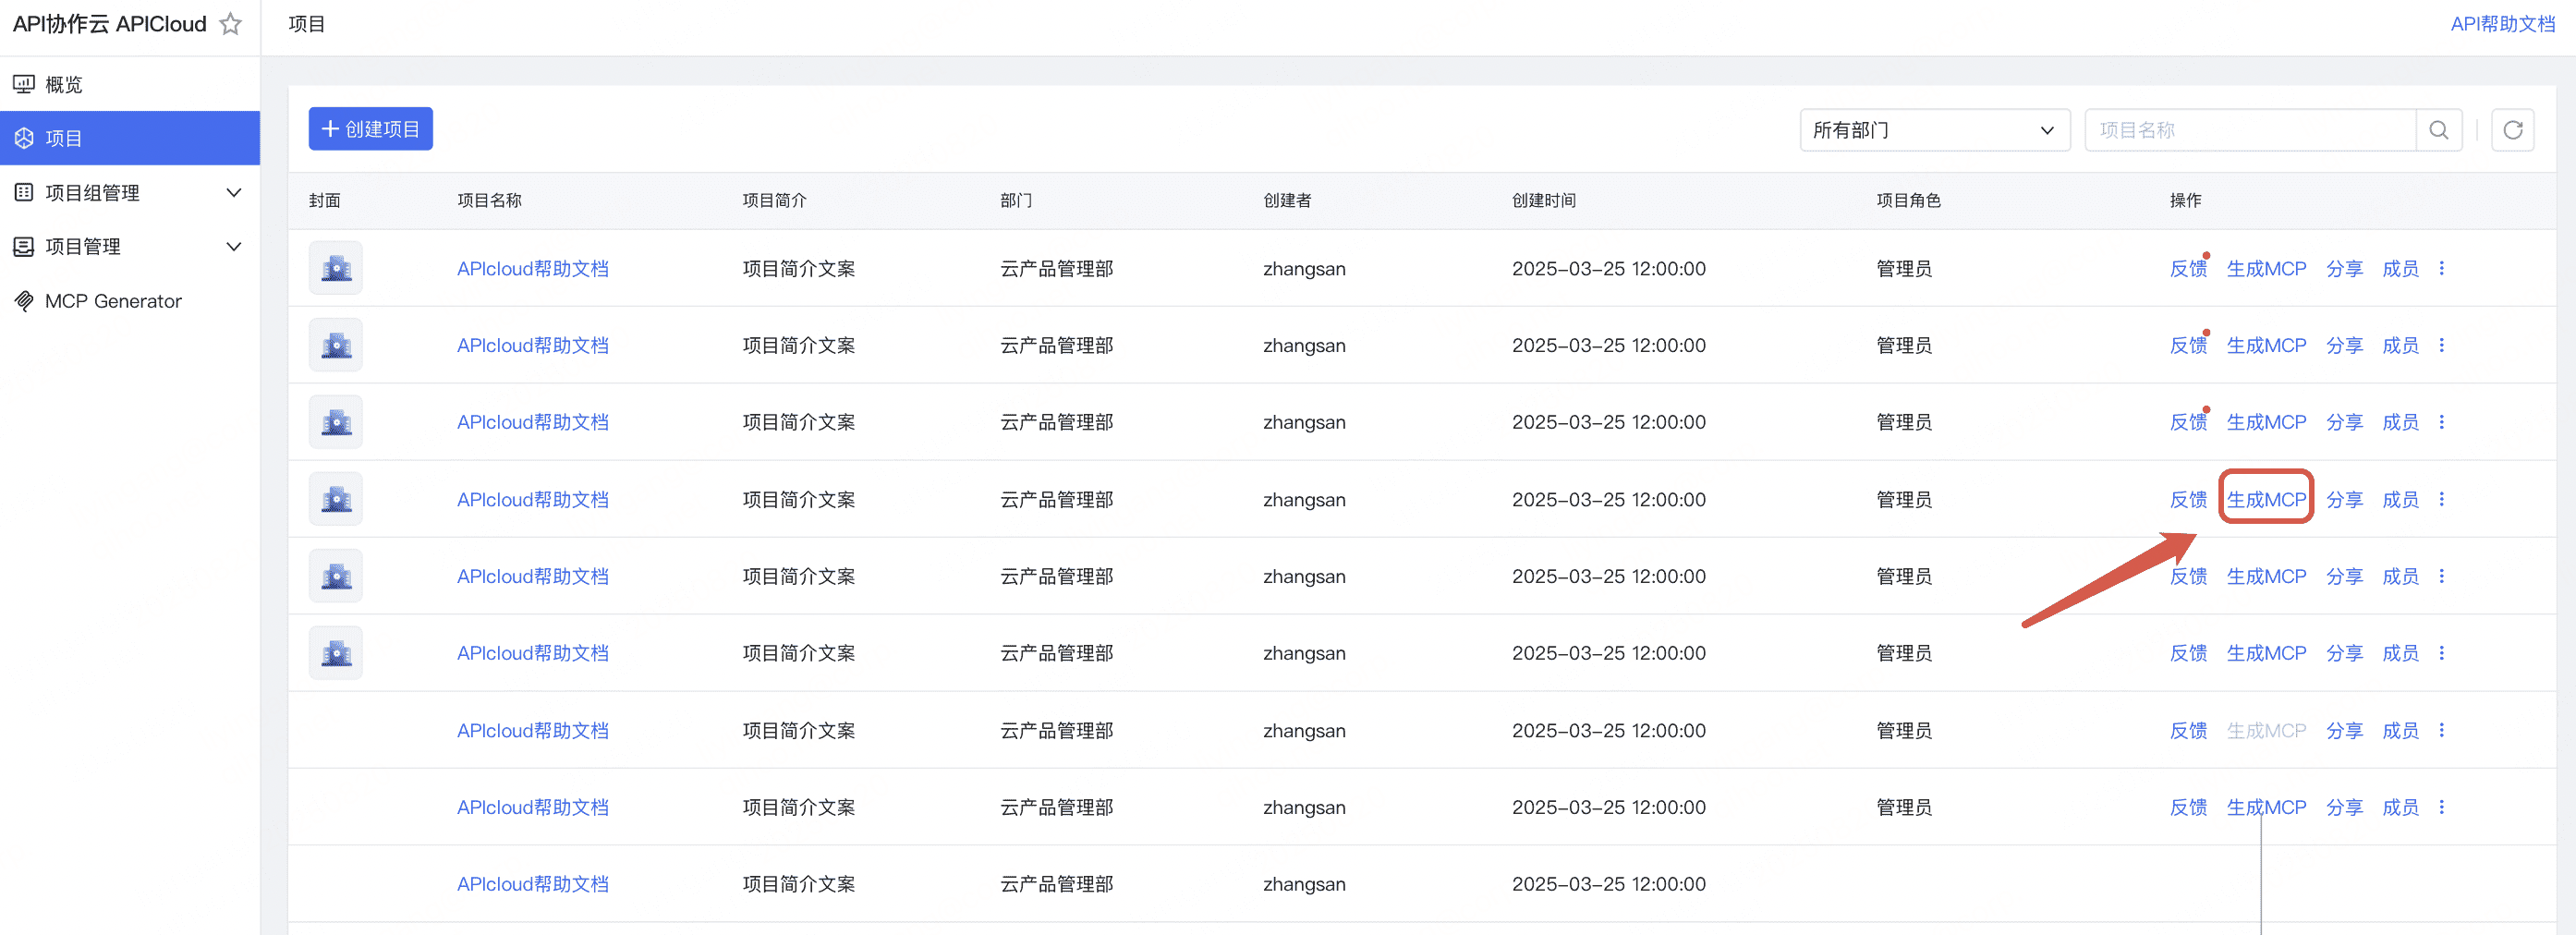Click 成员 in the sixth row
Screen dimensions: 2576x935
tap(2400, 653)
